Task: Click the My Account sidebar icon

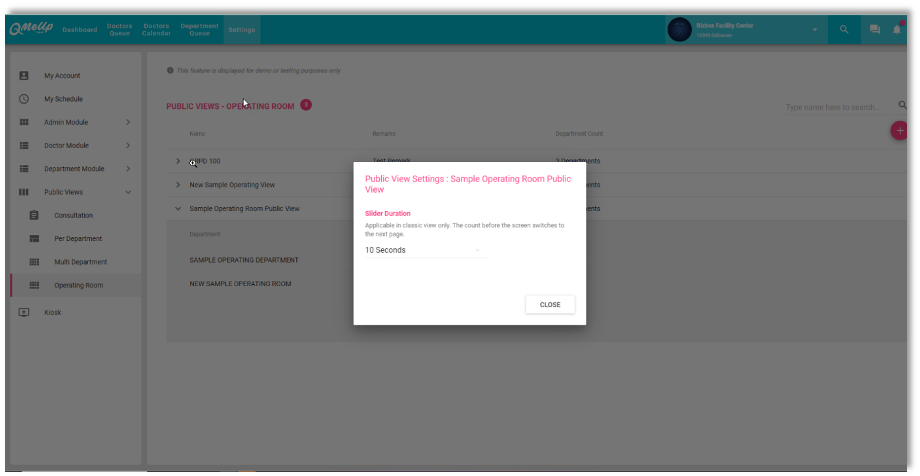Action: (24, 76)
